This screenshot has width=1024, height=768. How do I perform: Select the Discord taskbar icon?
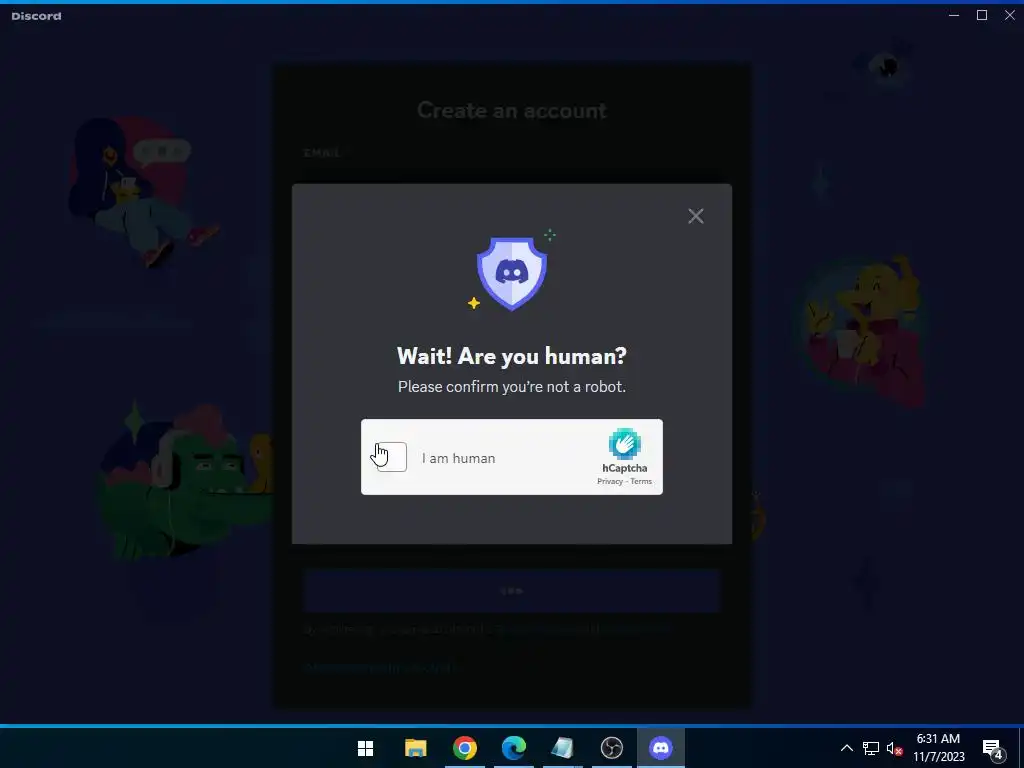(661, 748)
